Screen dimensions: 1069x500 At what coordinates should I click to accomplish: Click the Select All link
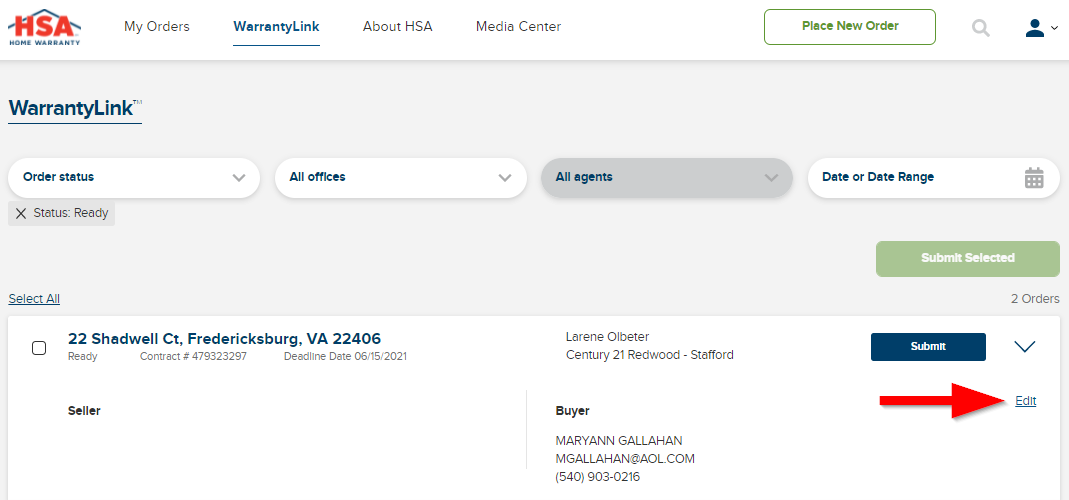[x=34, y=299]
